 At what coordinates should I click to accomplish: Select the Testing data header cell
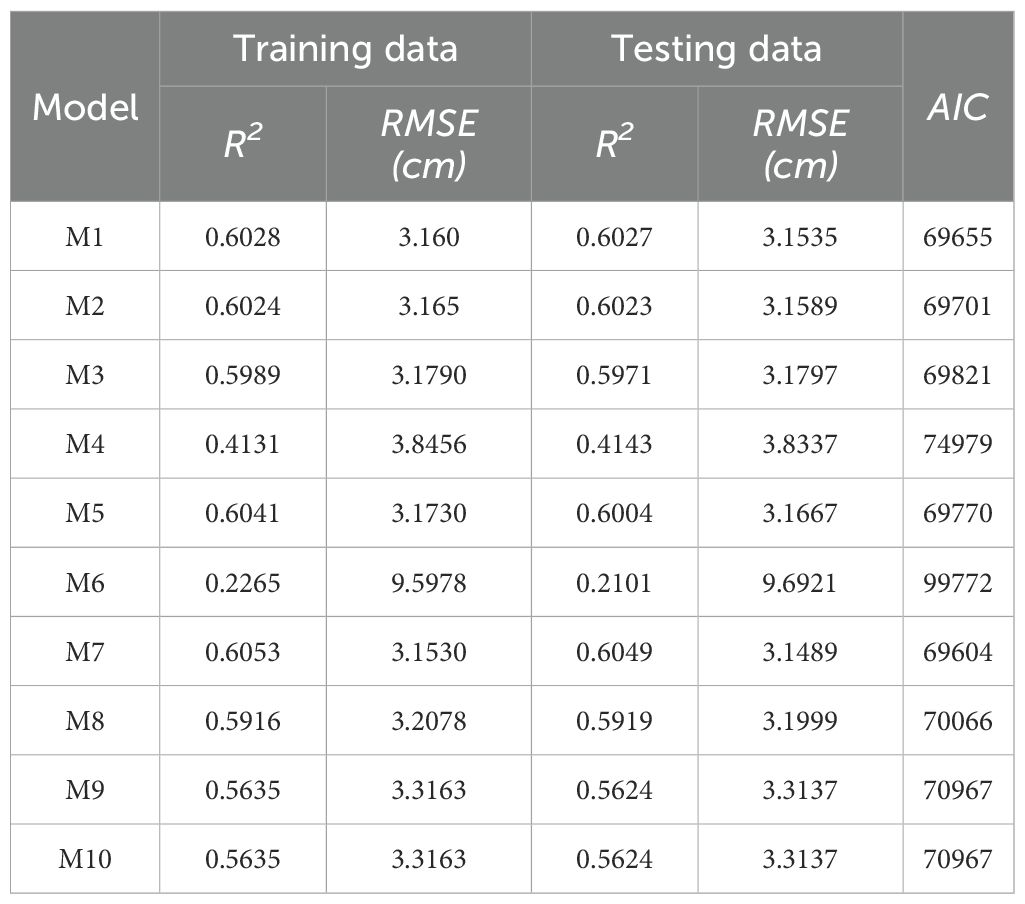point(716,49)
